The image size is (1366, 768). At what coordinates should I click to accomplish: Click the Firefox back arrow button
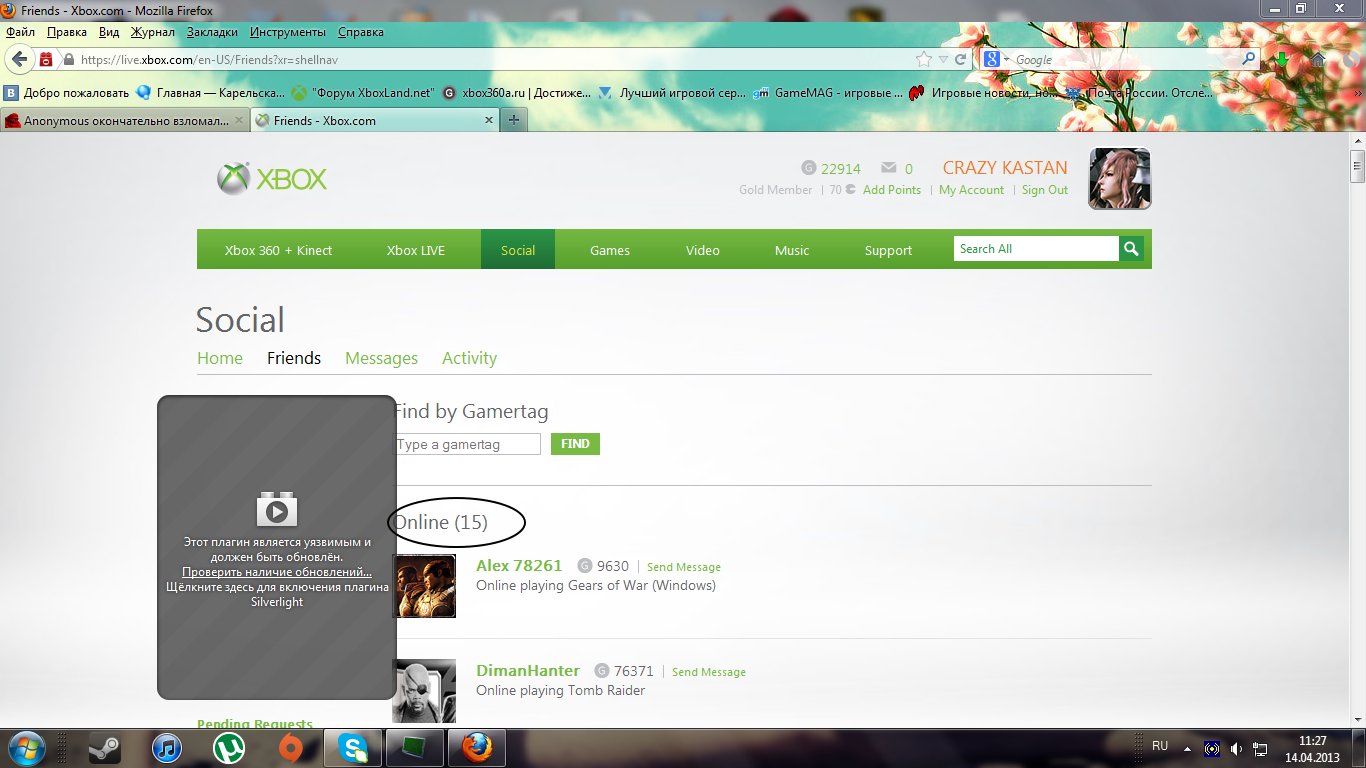20,59
